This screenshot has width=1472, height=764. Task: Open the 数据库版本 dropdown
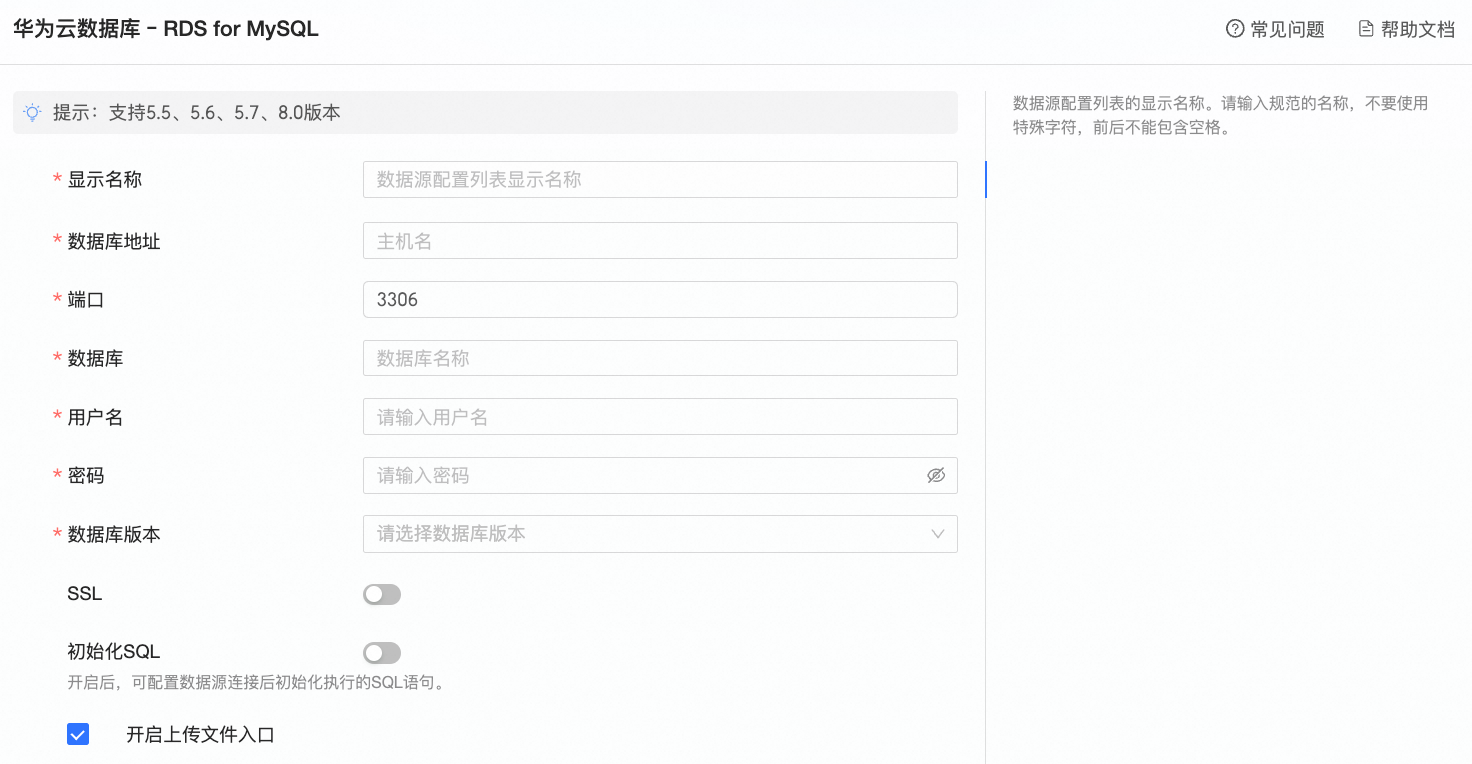(x=660, y=534)
